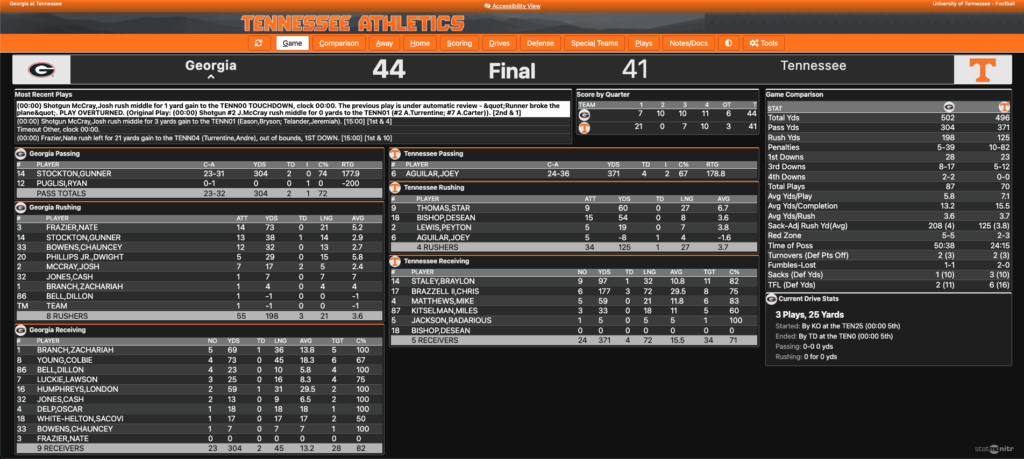The width and height of the screenshot is (1024, 459).
Task: Click the Red Zone comparison row
Action: 889,235
